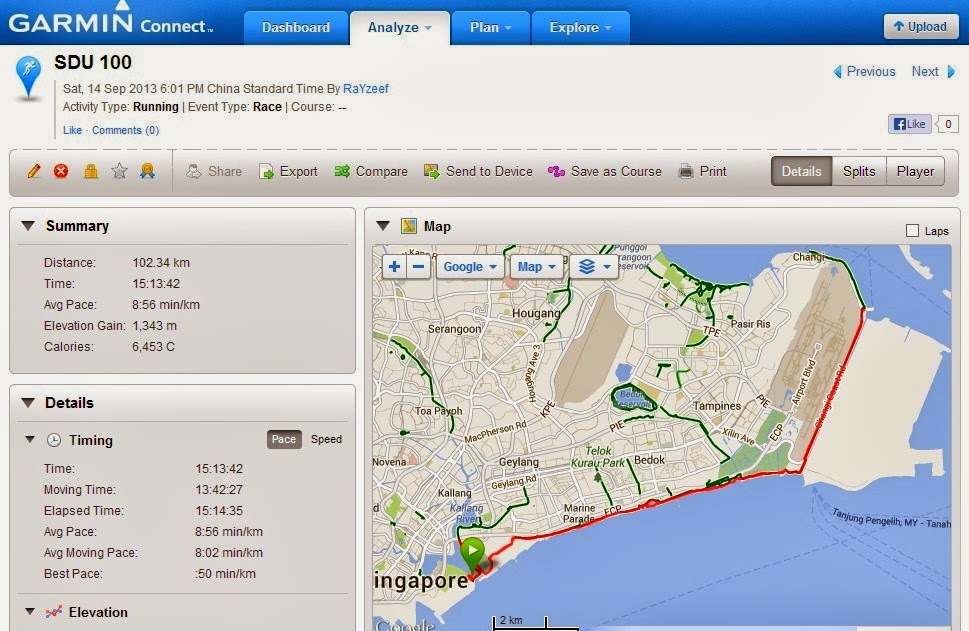Collapse the Map panel

tap(383, 226)
